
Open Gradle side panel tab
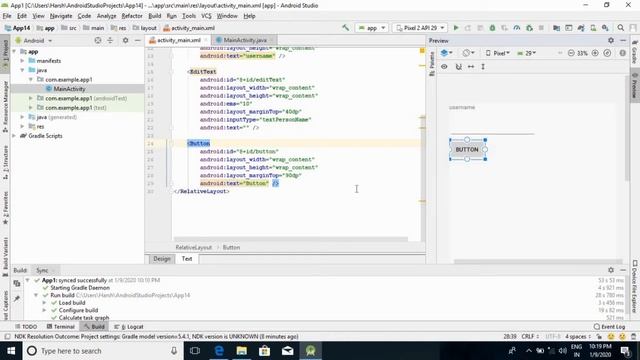[x=635, y=52]
